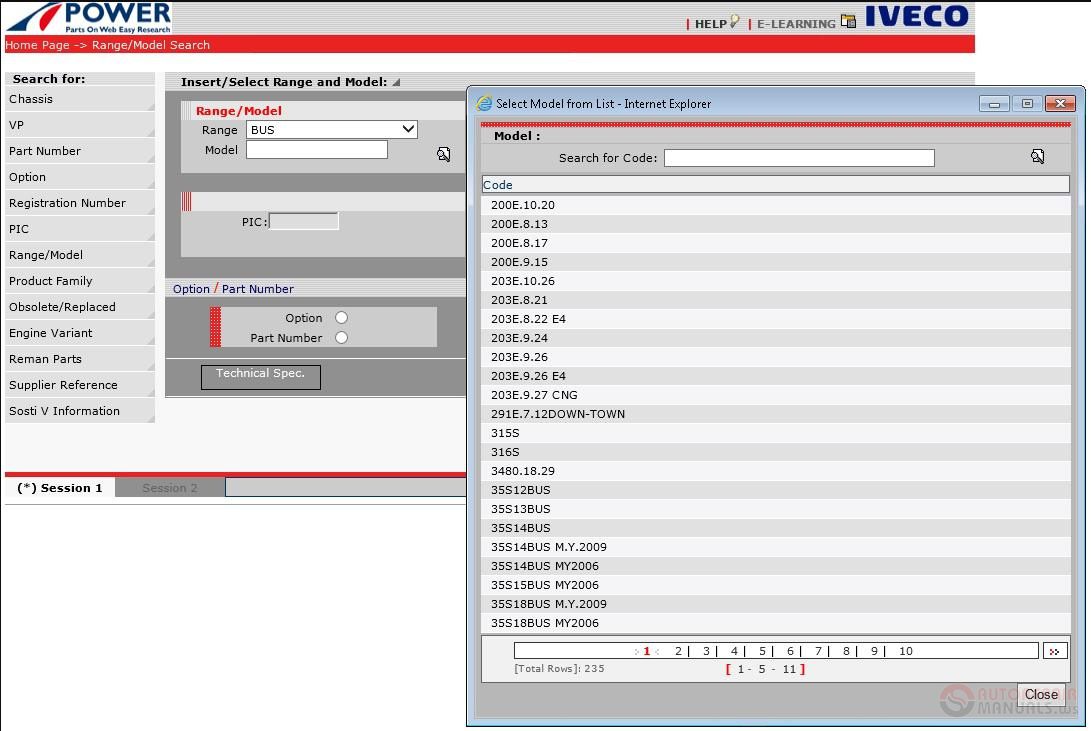This screenshot has height=731, width=1091.
Task: Open the Model search lookup icon
Action: (x=443, y=153)
